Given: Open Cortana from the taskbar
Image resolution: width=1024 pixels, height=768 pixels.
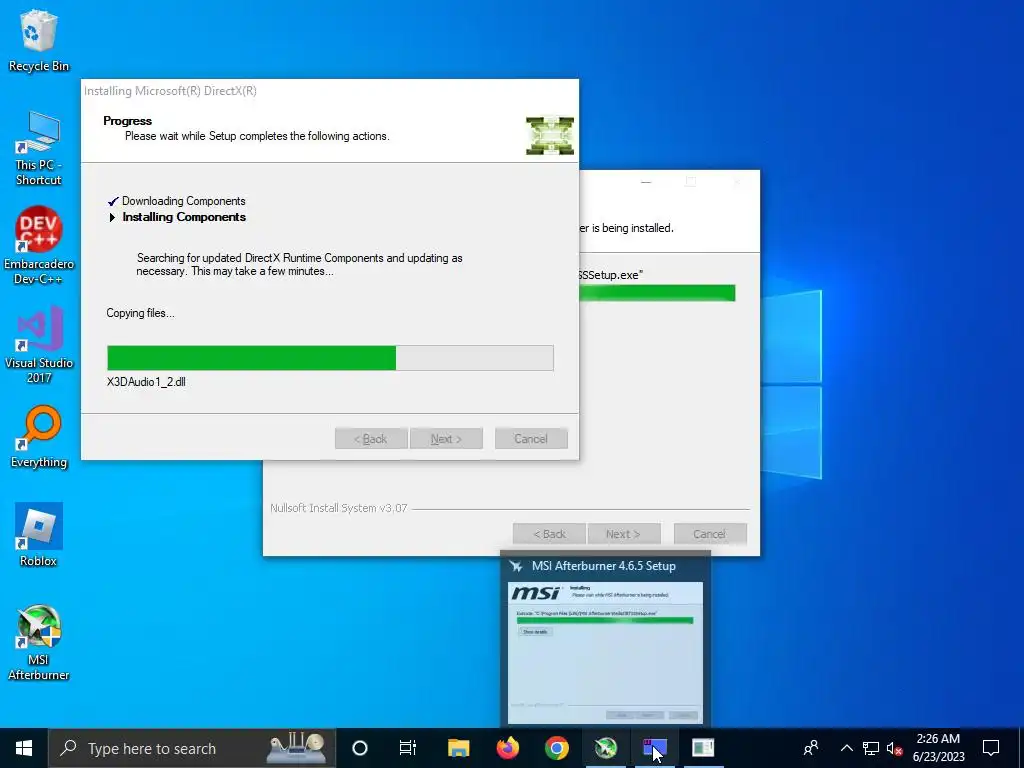Looking at the screenshot, I should click(x=360, y=748).
